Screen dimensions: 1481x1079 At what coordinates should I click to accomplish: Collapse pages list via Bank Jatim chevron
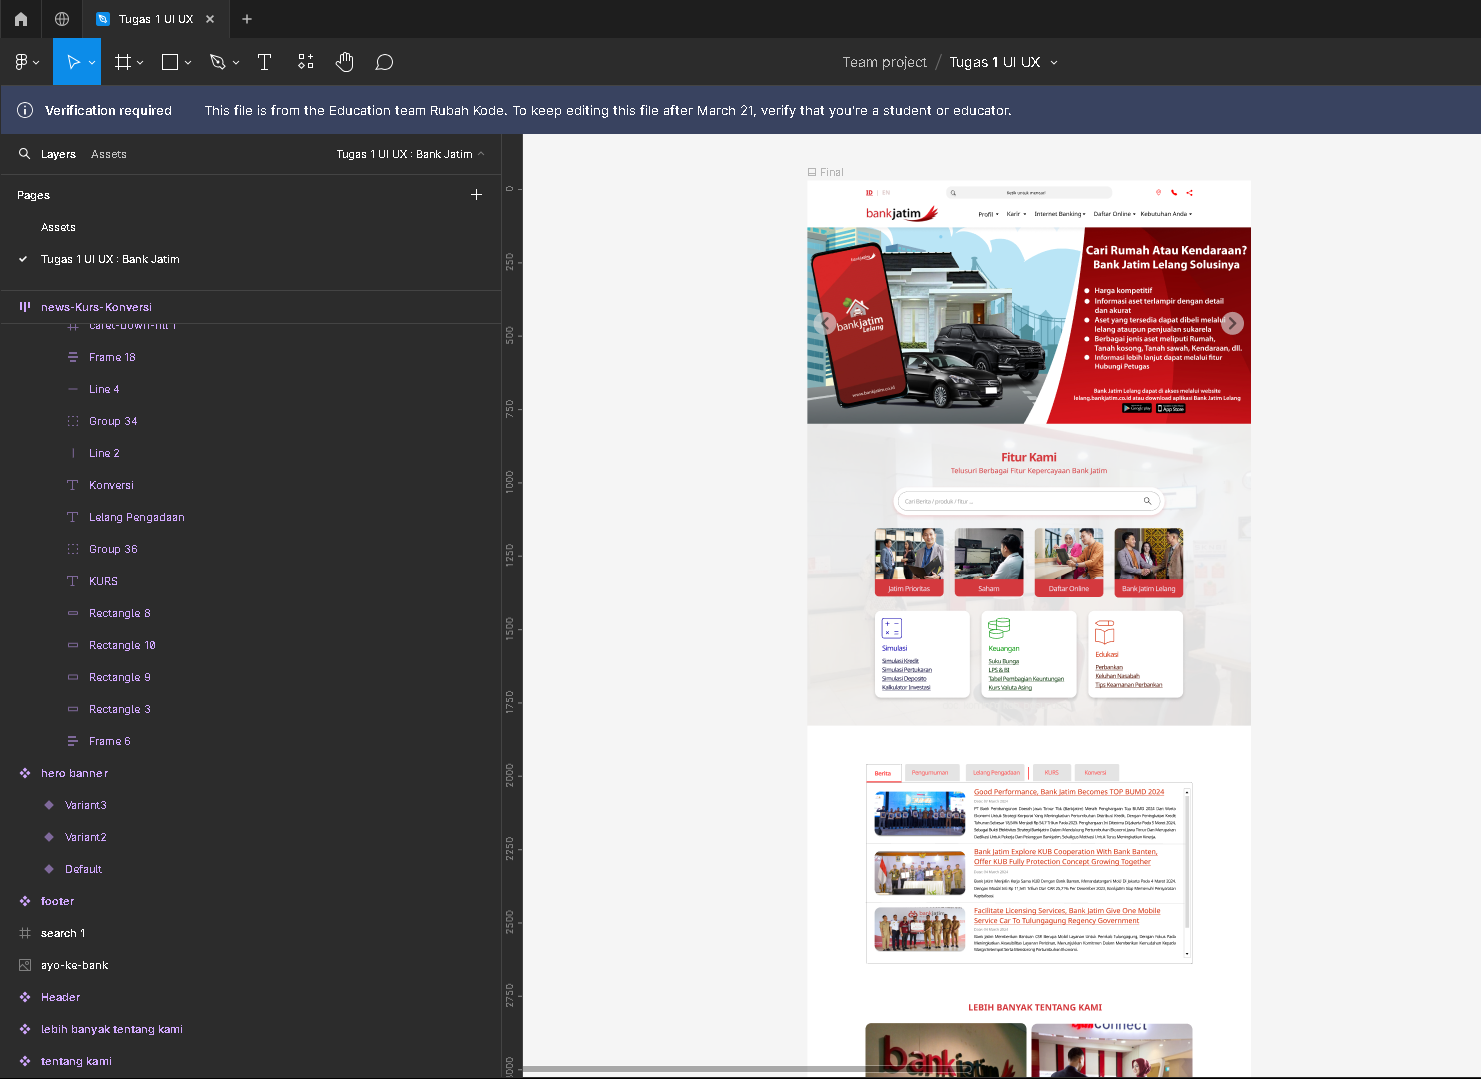click(481, 154)
